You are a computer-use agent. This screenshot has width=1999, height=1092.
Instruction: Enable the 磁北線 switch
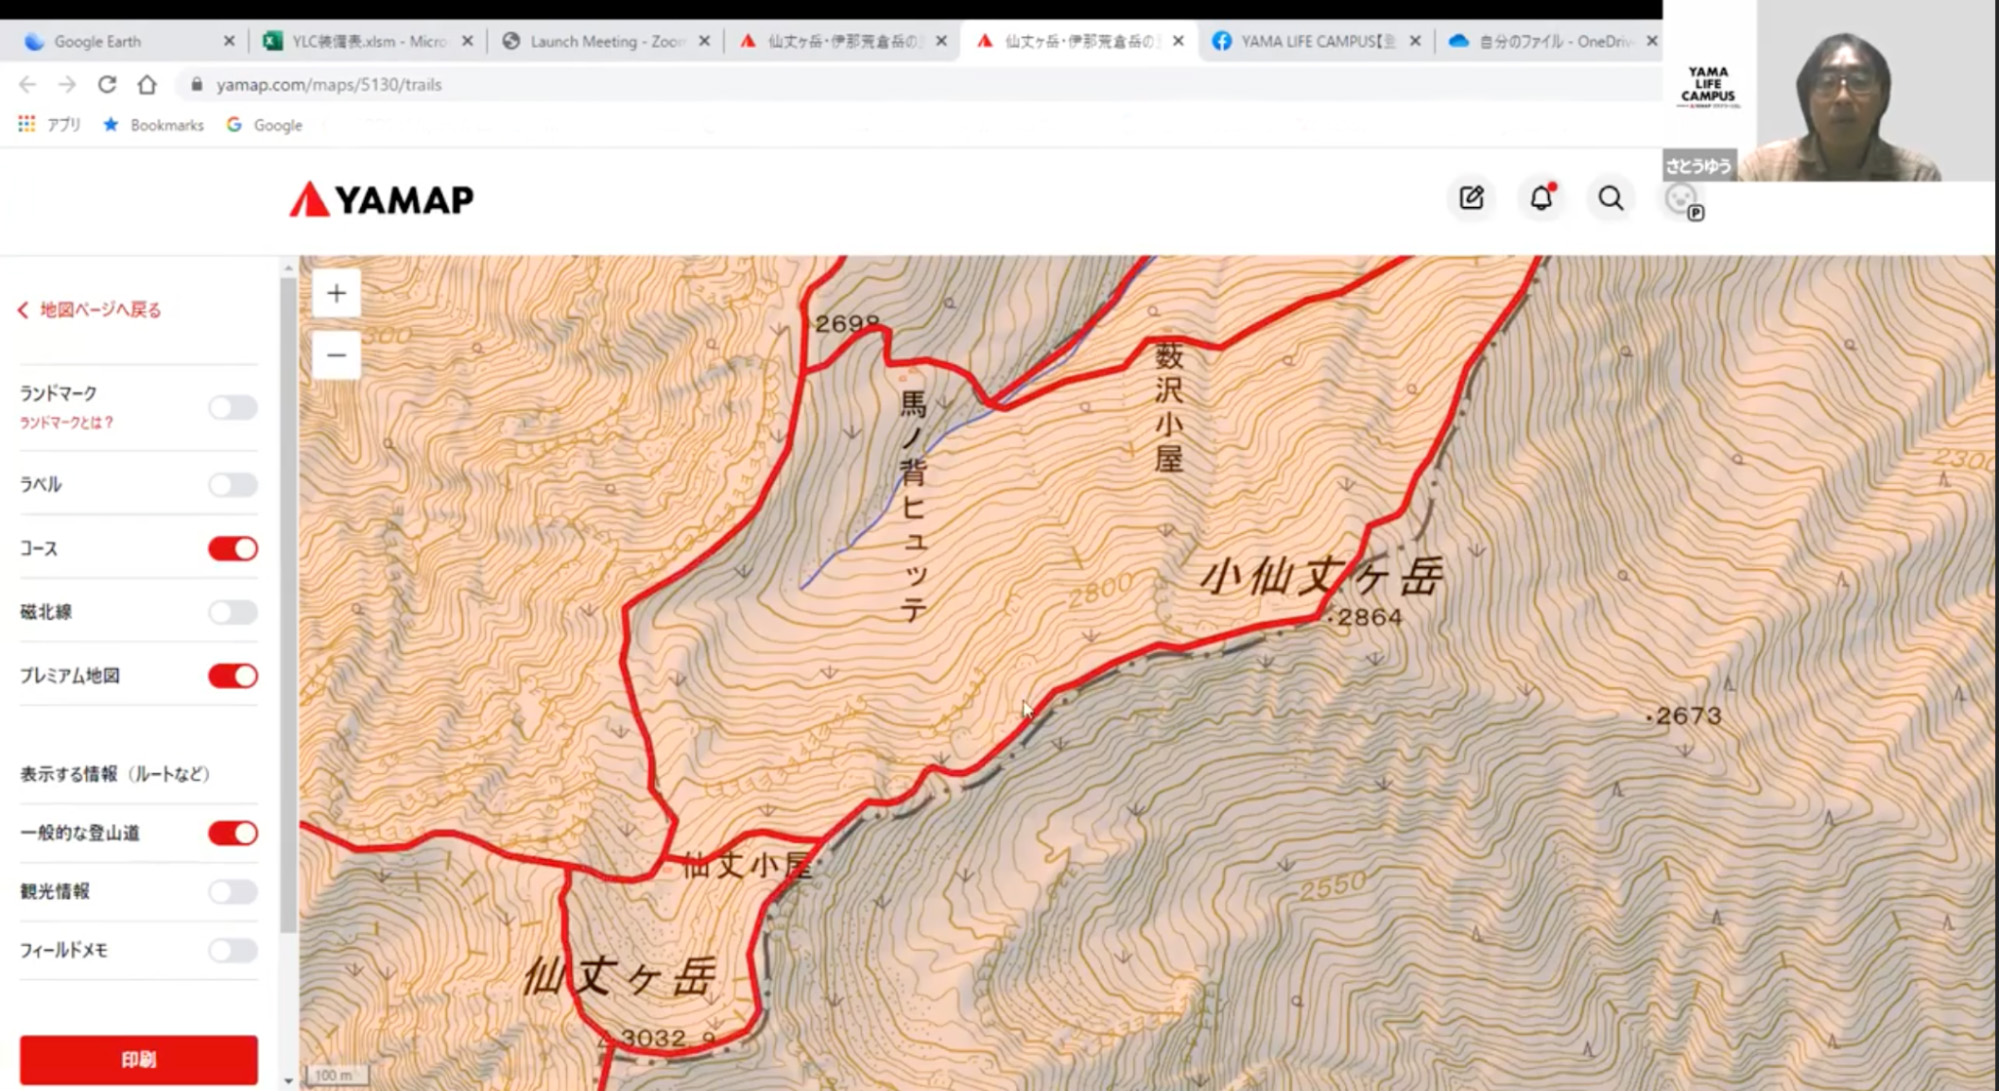[233, 612]
